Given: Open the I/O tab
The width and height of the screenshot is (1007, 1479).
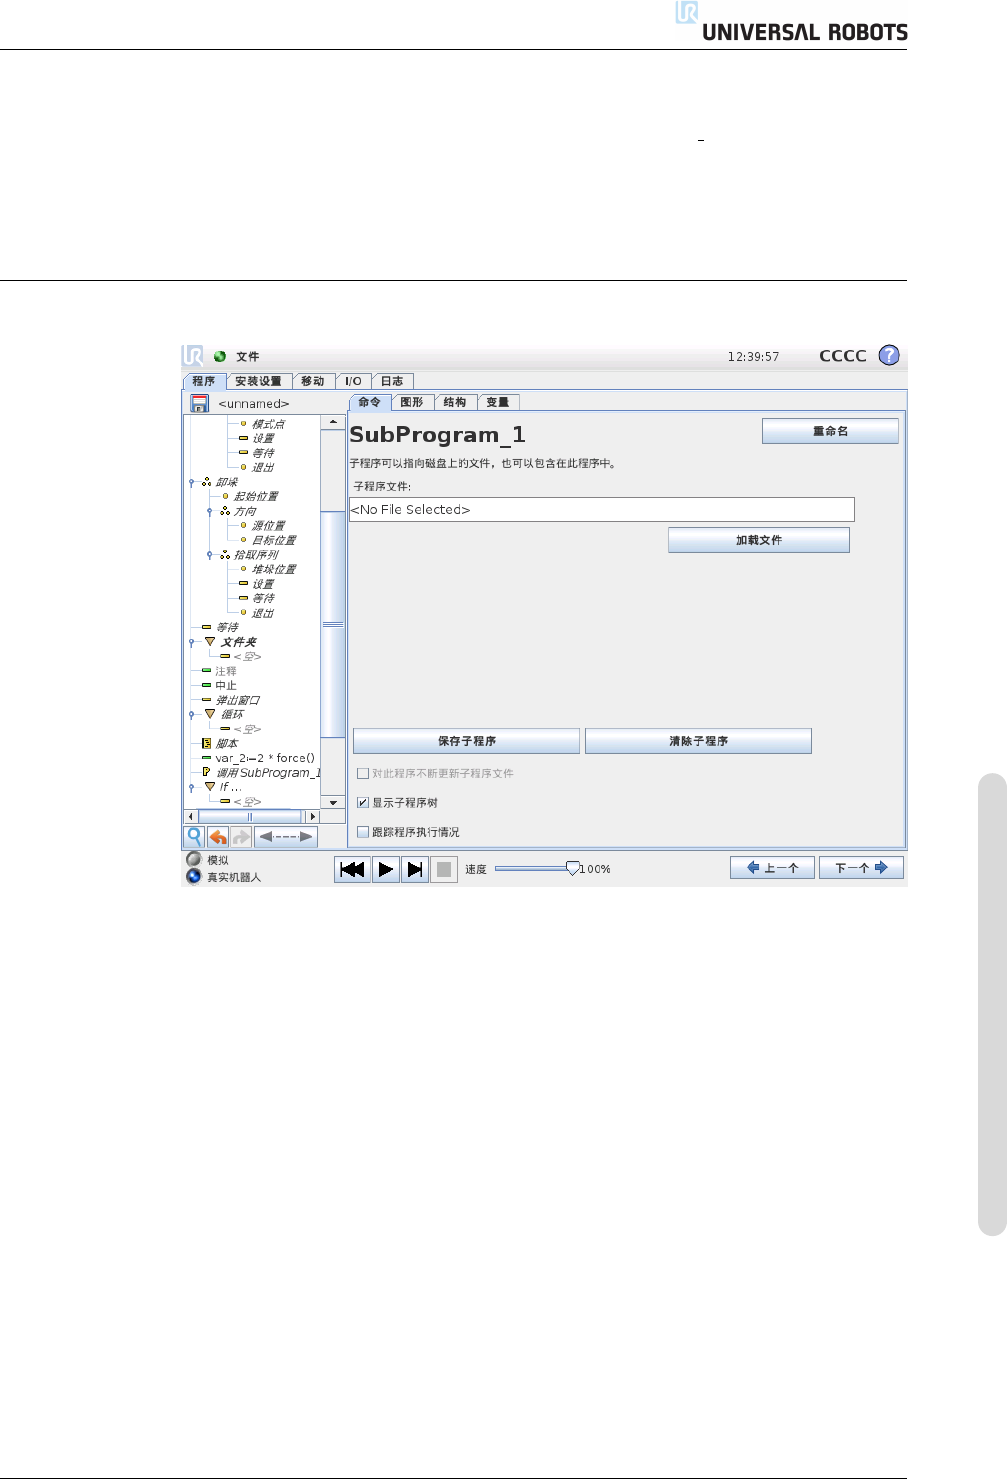Looking at the screenshot, I should click(353, 381).
